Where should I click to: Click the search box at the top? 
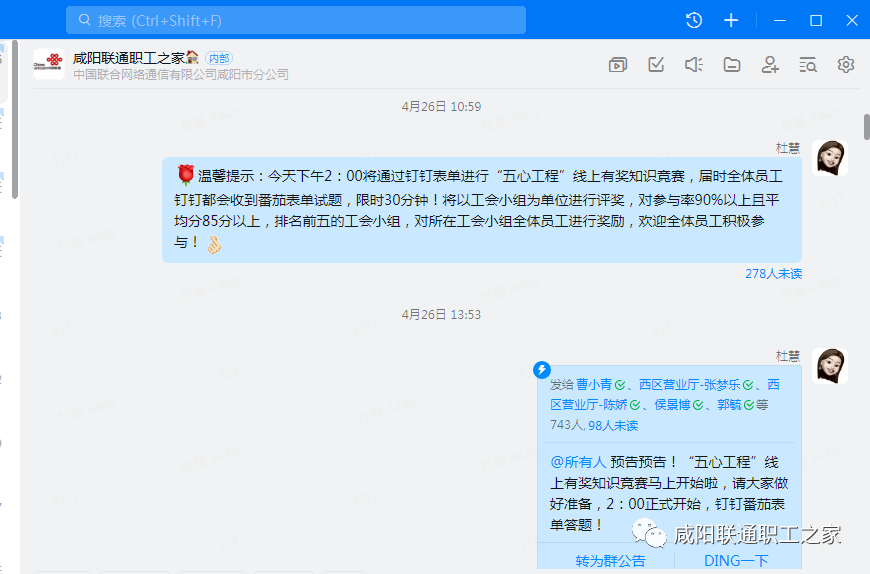point(295,20)
